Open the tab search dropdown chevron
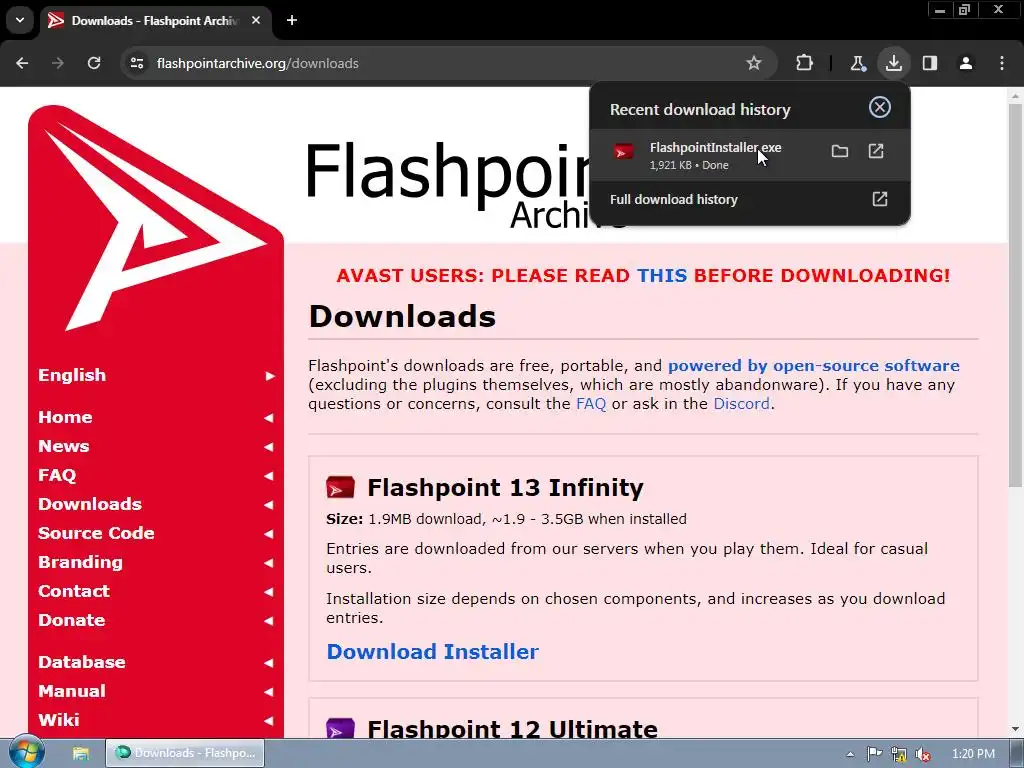The image size is (1024, 768). point(20,20)
